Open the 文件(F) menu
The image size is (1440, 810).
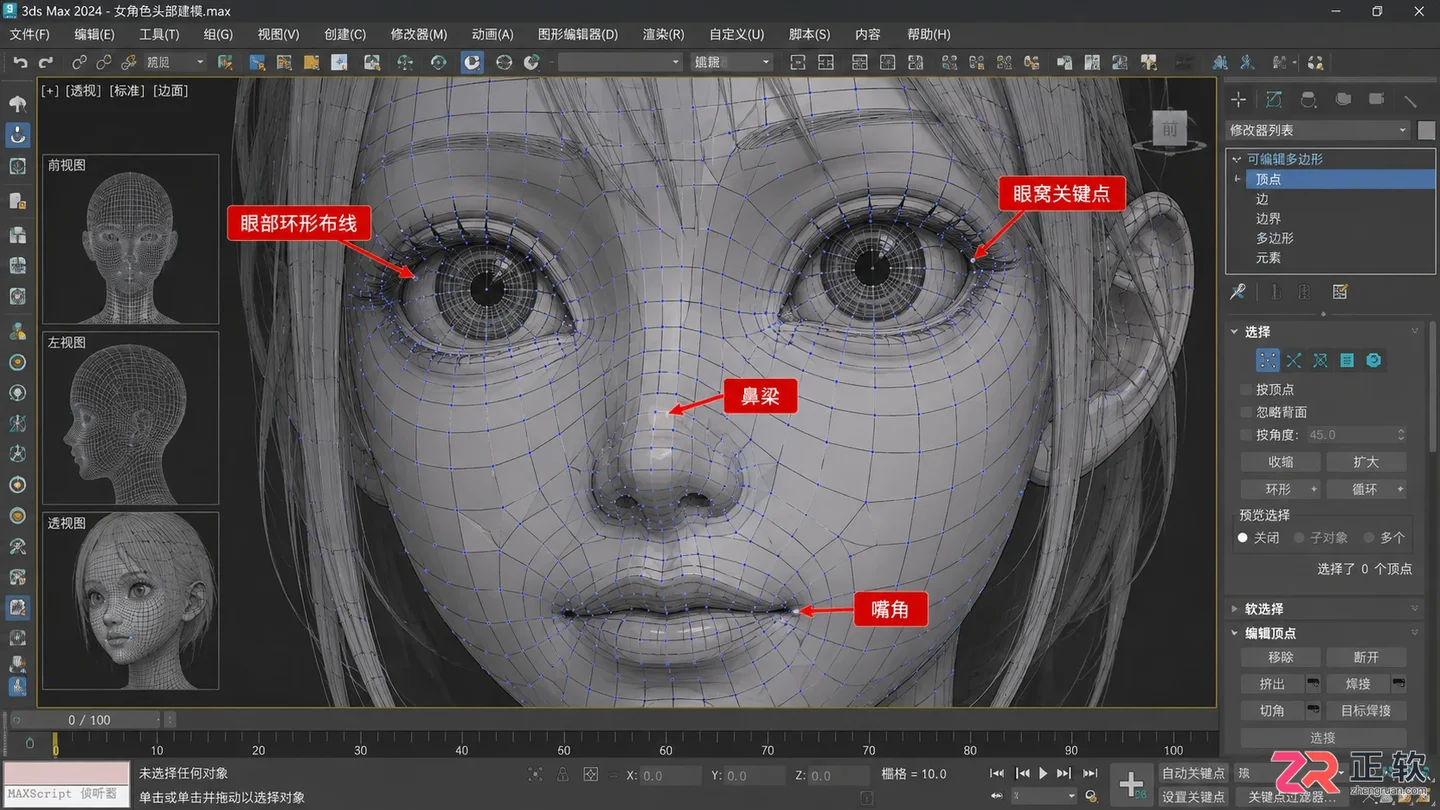[x=29, y=34]
